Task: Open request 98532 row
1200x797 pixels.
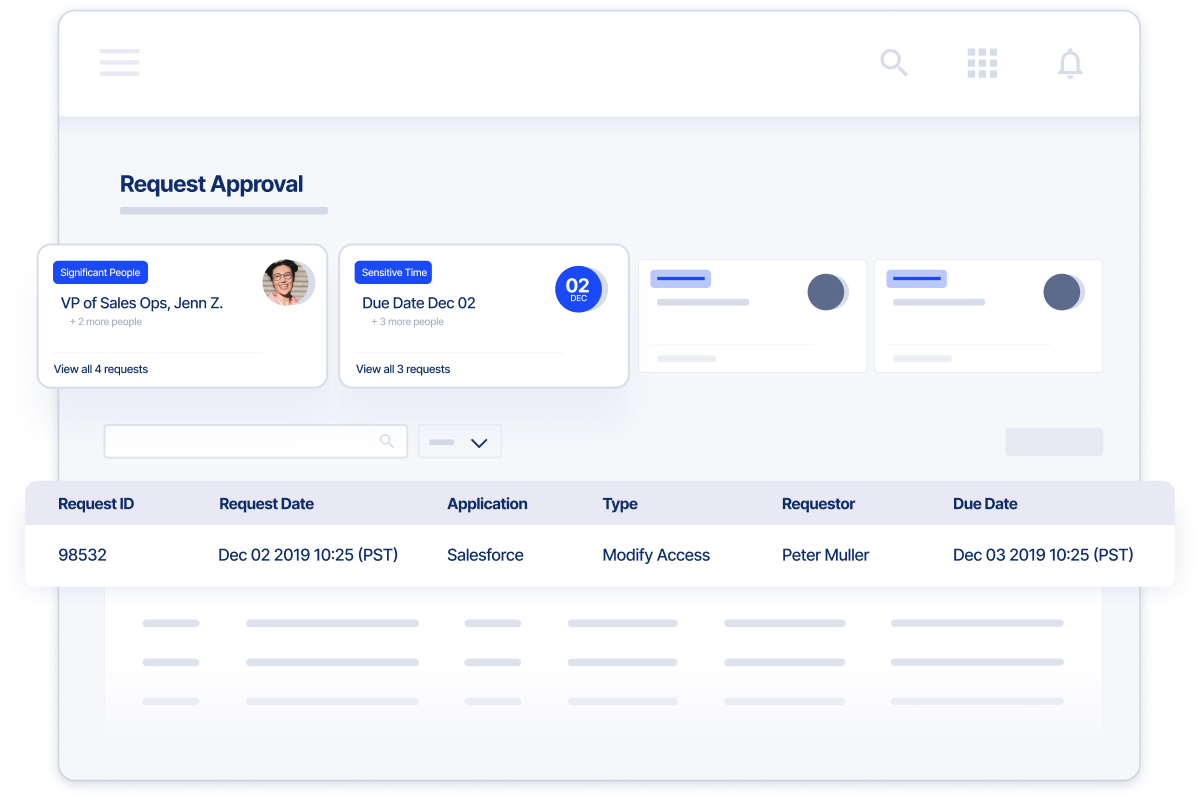Action: (82, 555)
